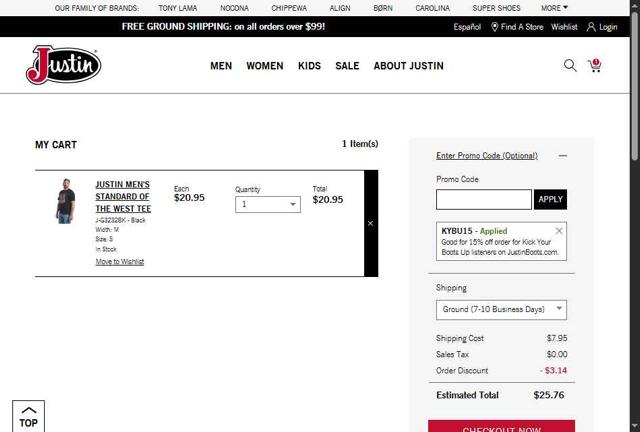Click the Sales Tax $0.00 value

click(557, 354)
